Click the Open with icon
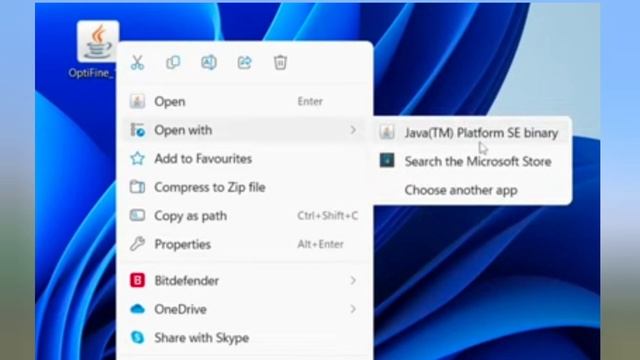 137,130
